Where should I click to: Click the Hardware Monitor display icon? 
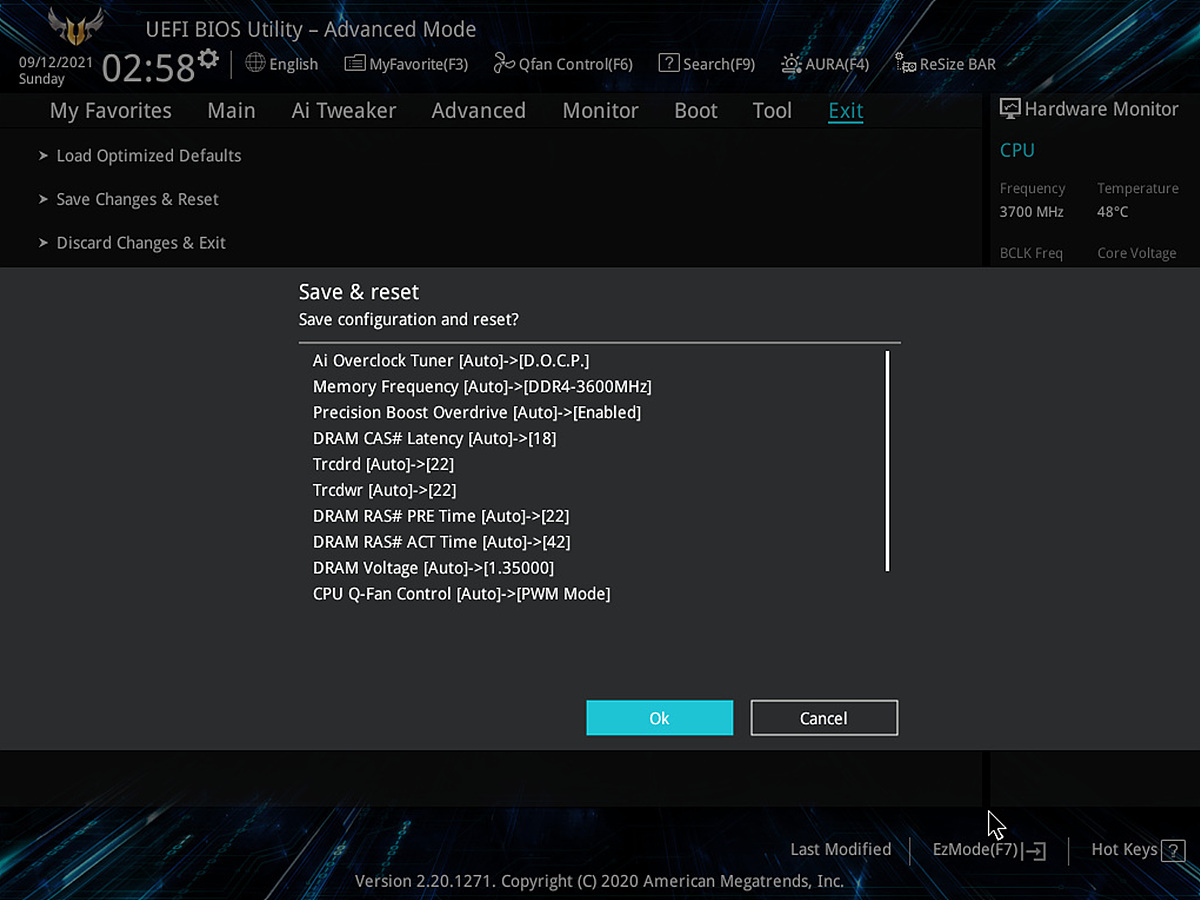pos(1010,109)
